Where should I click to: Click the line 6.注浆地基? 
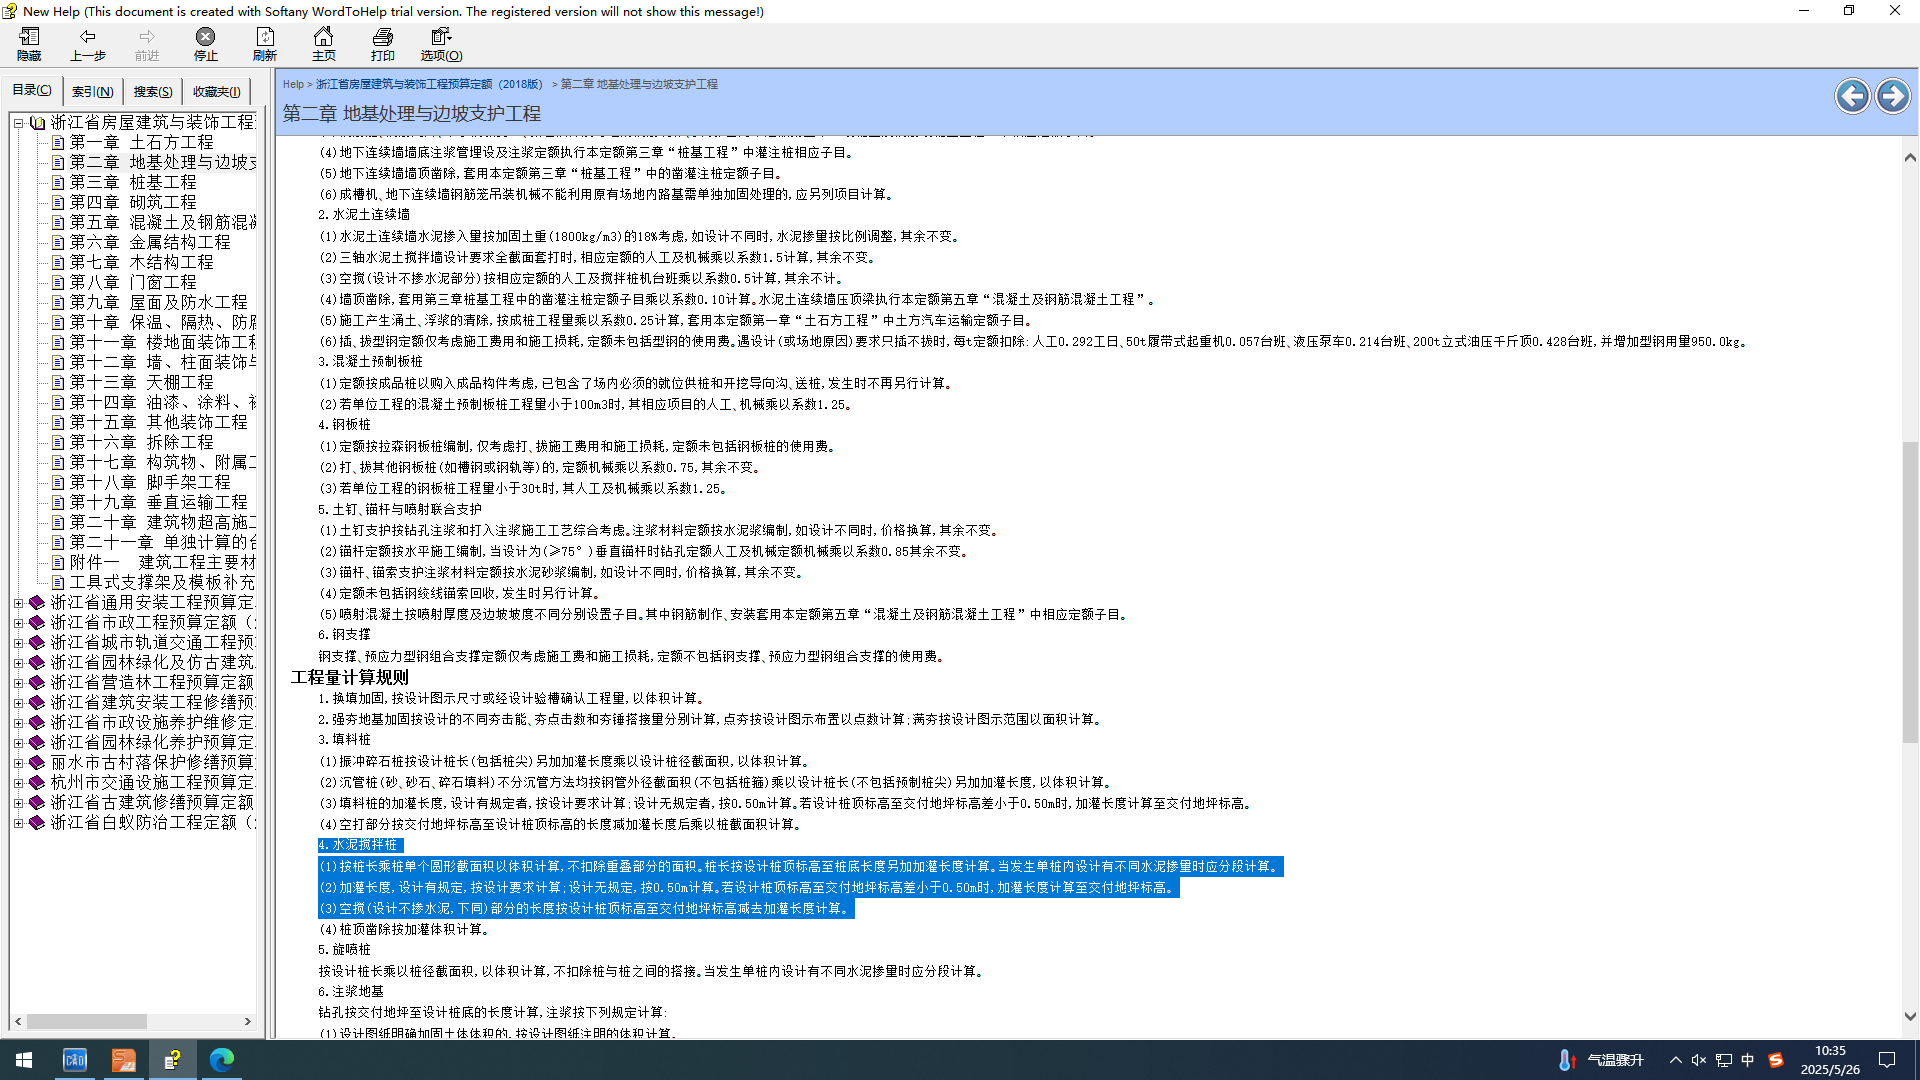[x=351, y=992]
